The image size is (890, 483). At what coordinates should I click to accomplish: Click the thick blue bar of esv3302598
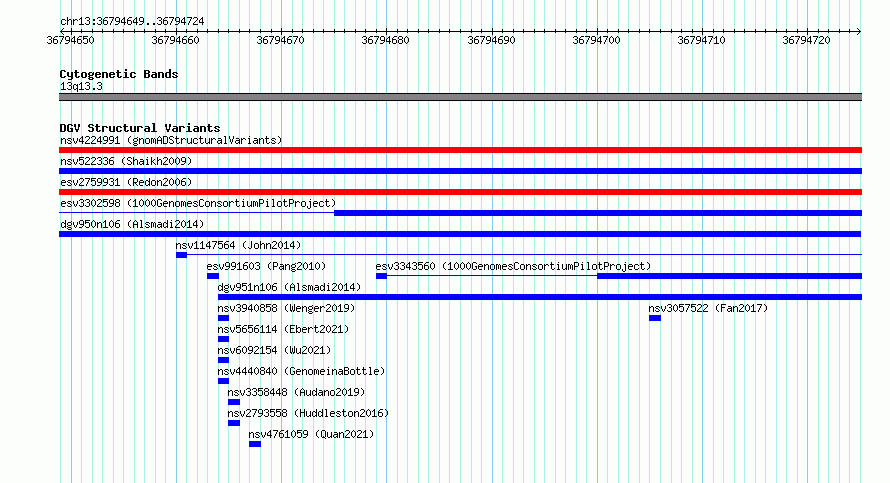pyautogui.click(x=598, y=213)
